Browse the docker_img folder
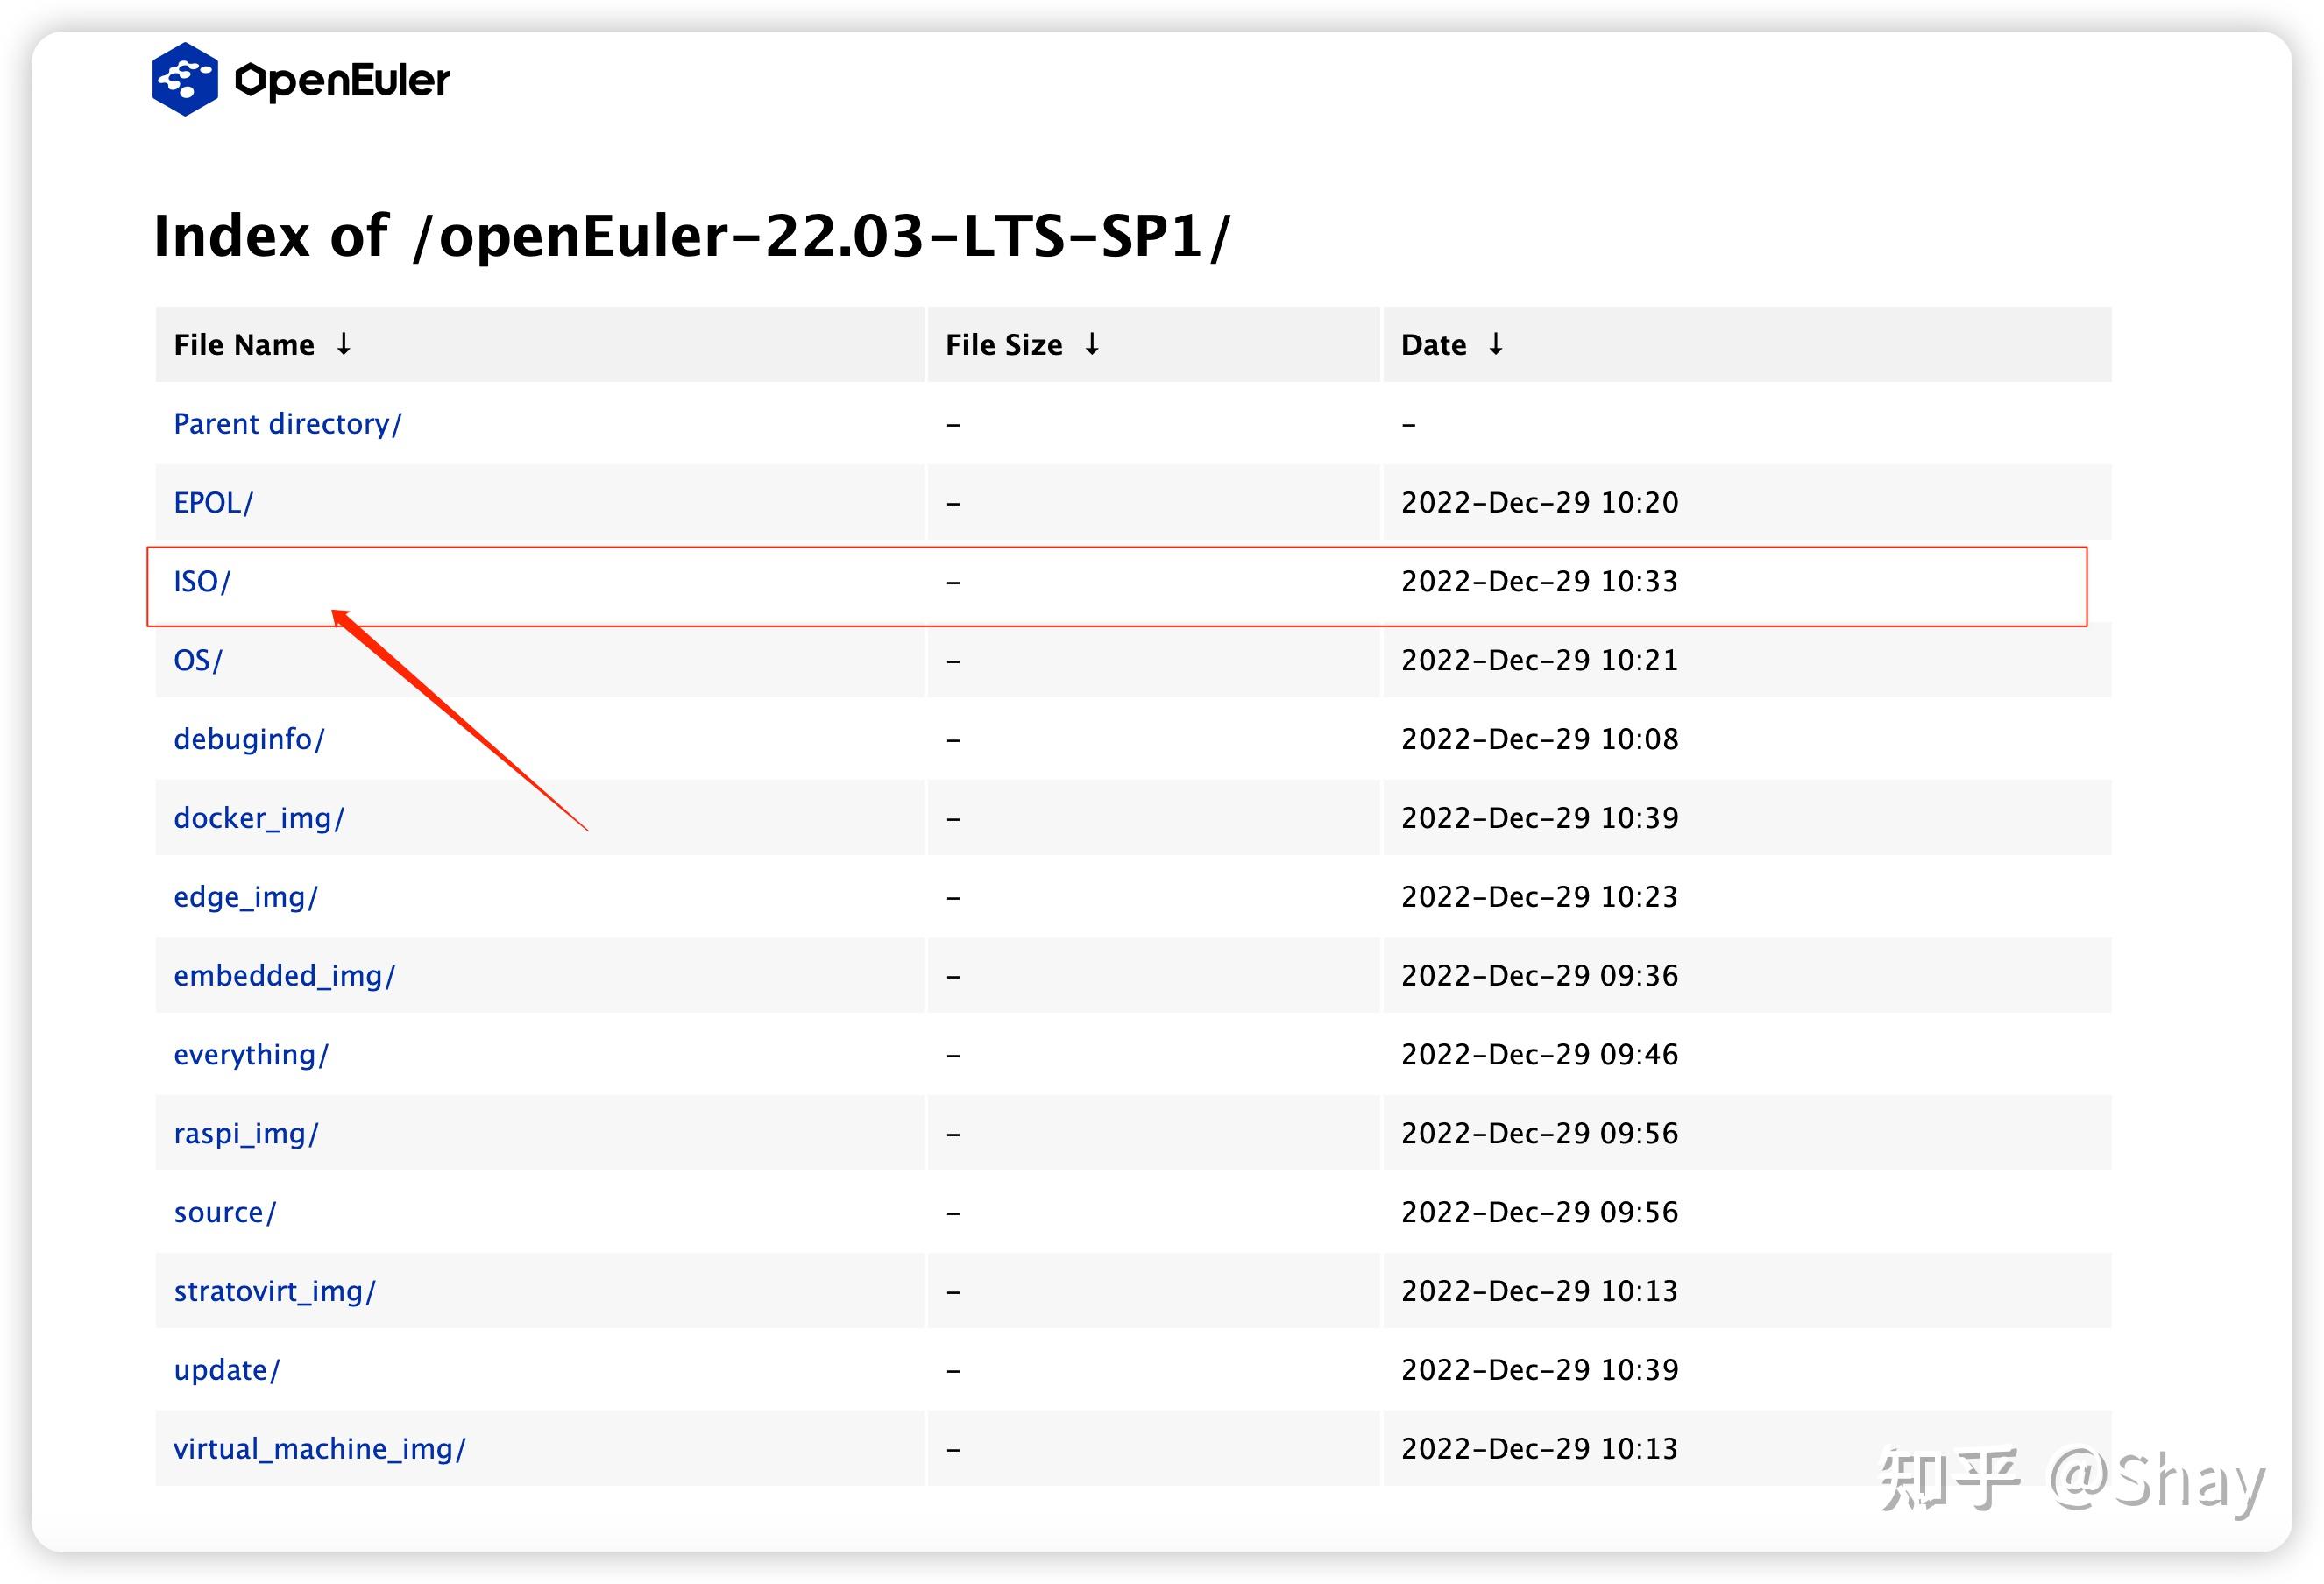This screenshot has width=2324, height=1584. coord(259,818)
